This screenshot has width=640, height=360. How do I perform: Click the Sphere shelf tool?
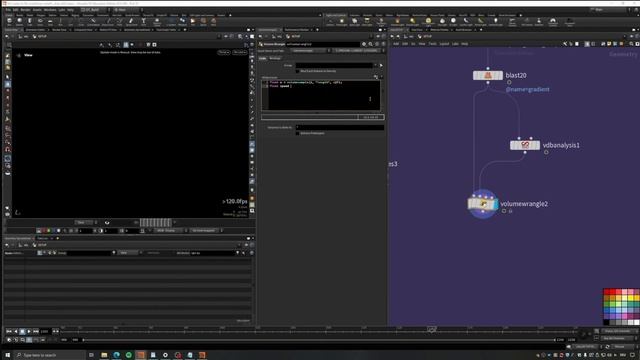tap(19, 22)
